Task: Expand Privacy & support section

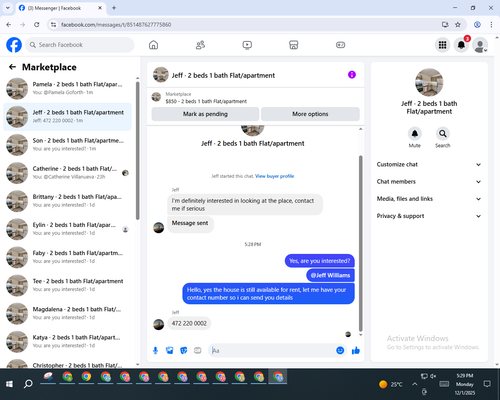Action: pos(429,216)
